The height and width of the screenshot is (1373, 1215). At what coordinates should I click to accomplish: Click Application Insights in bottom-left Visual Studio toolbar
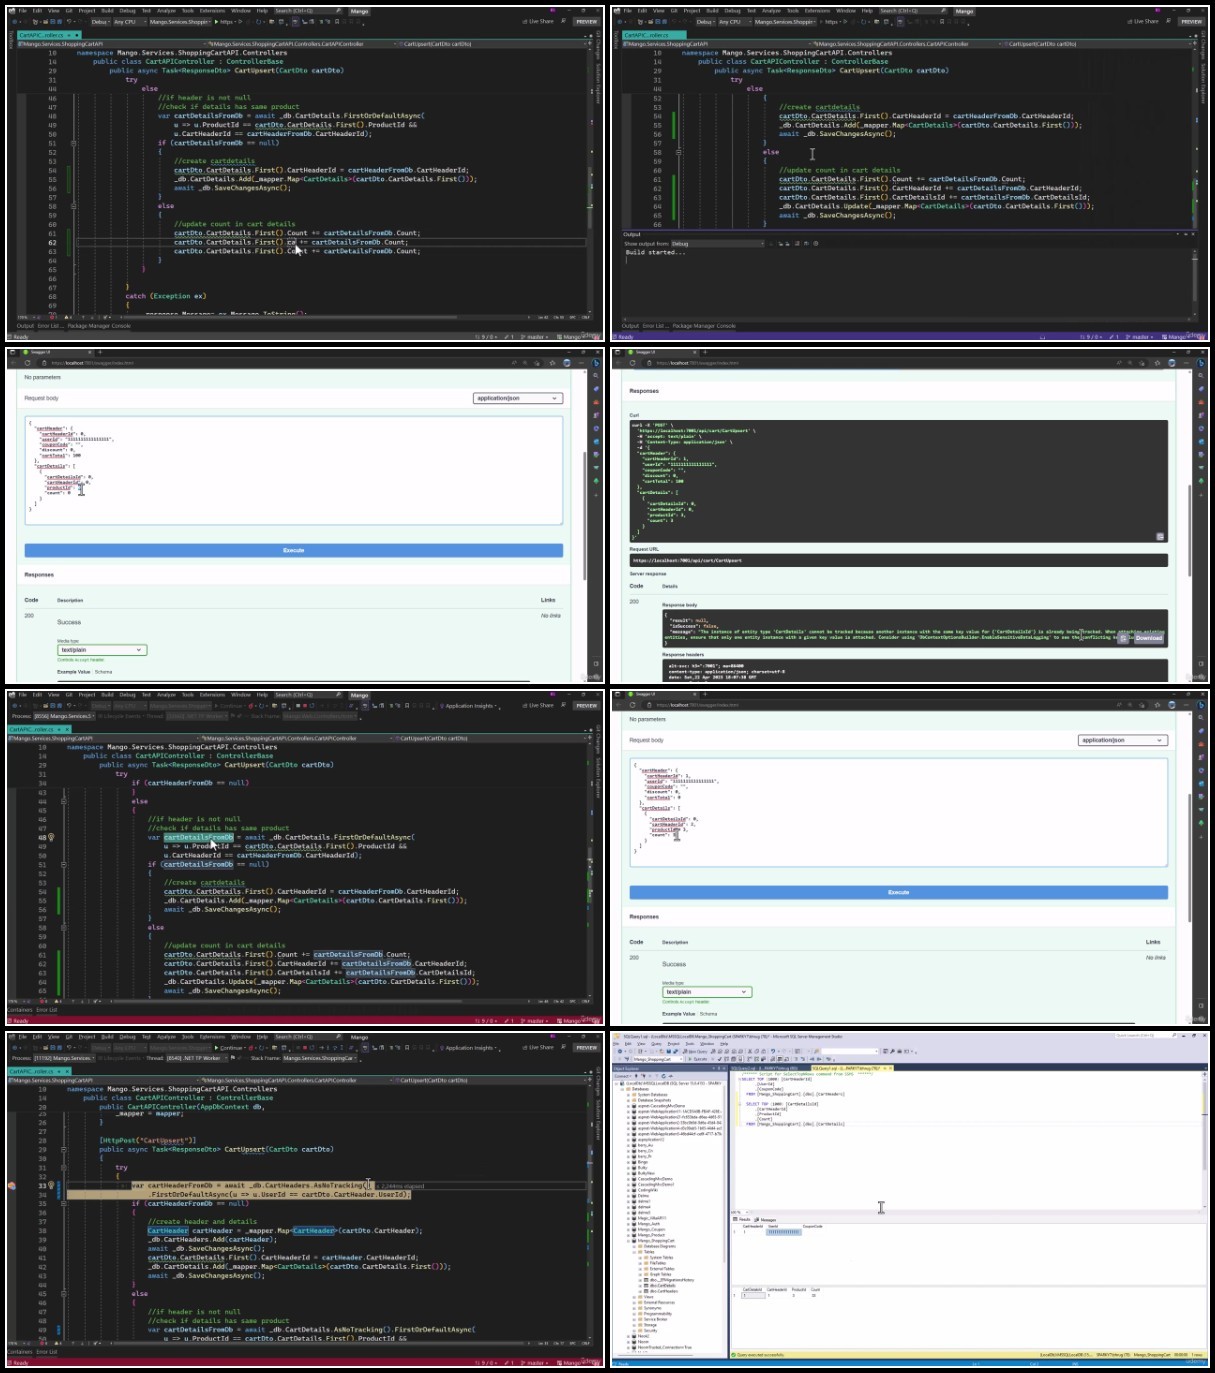[469, 1047]
